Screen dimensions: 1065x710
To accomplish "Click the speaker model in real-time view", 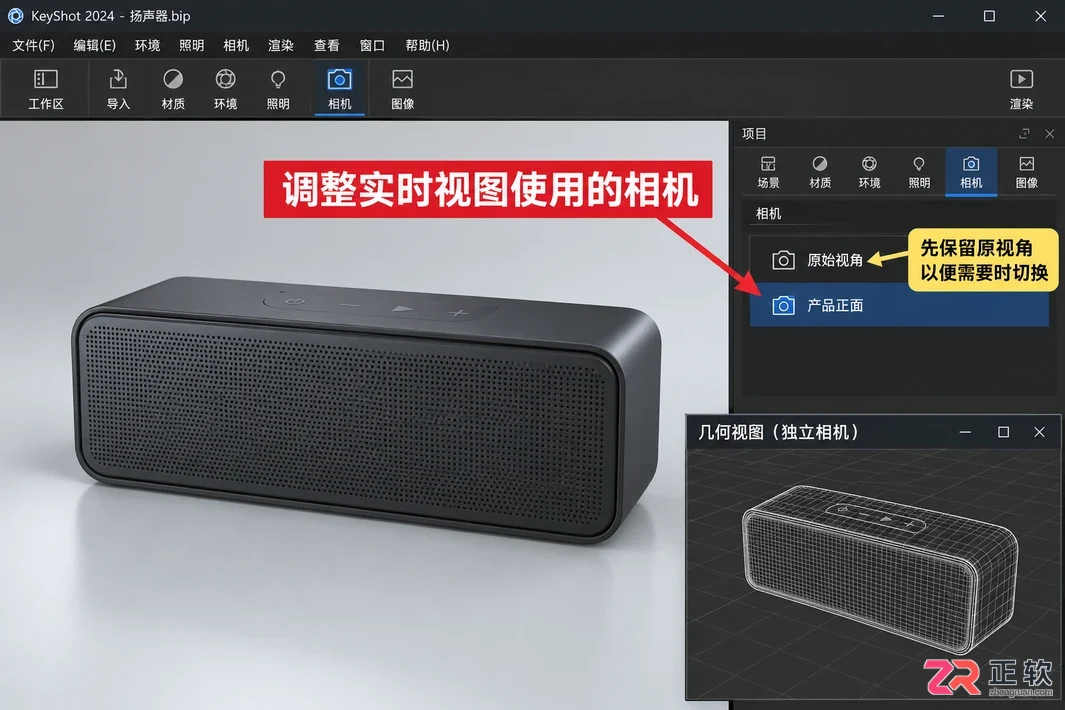I will pos(367,408).
